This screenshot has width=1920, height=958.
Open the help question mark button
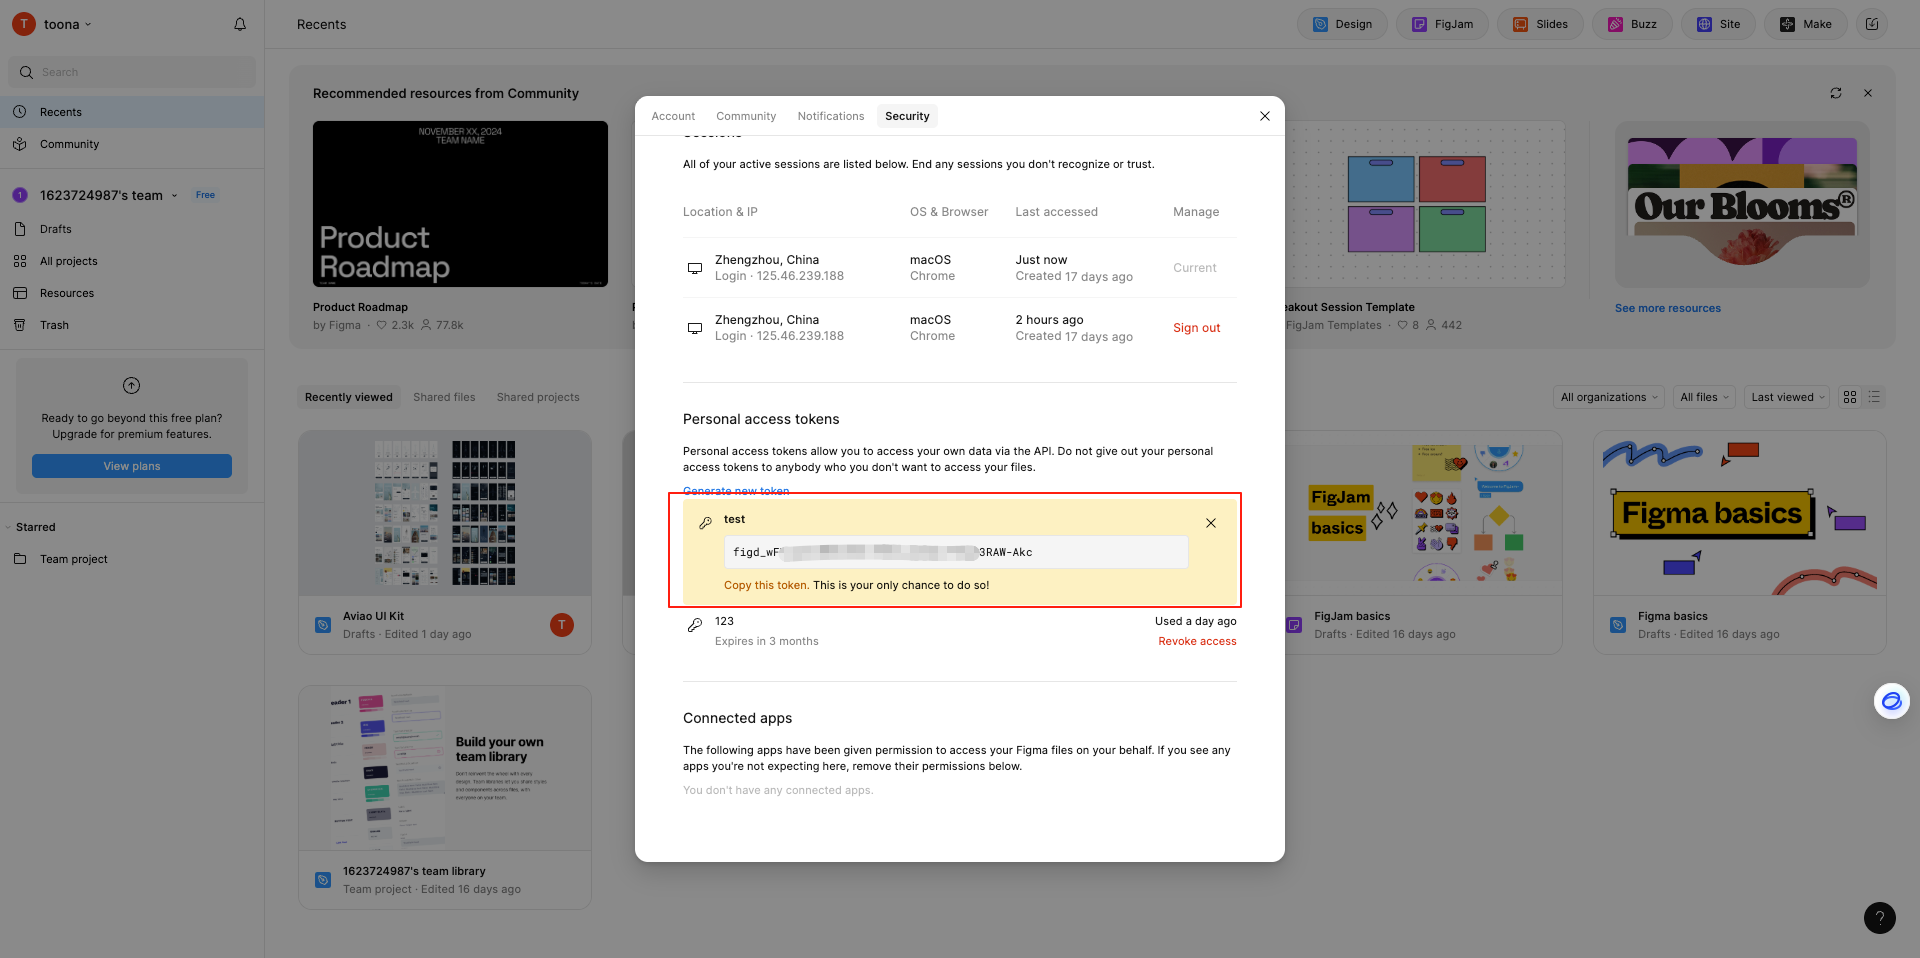pos(1879,917)
